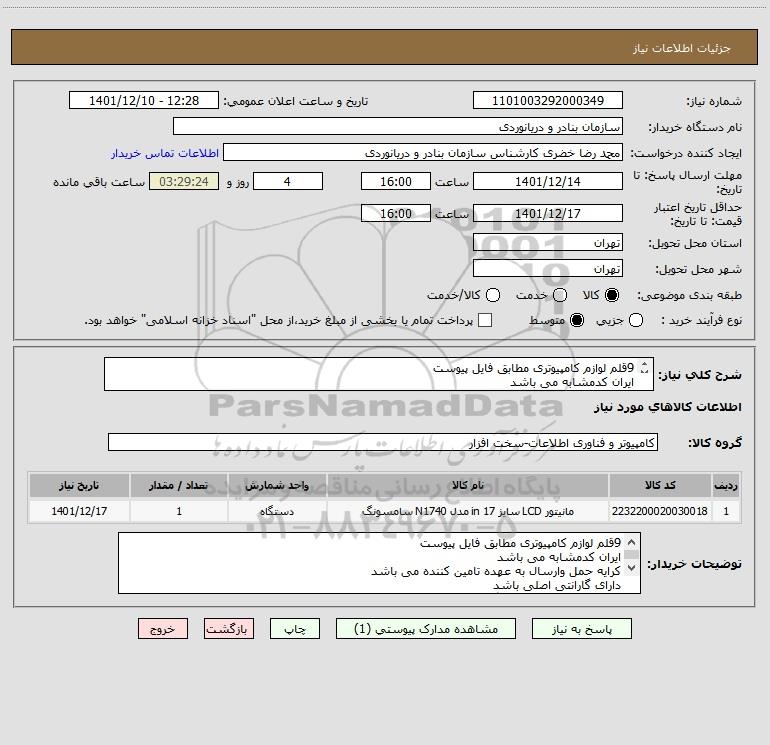Click the پاسخ به نیاز button

[582, 629]
